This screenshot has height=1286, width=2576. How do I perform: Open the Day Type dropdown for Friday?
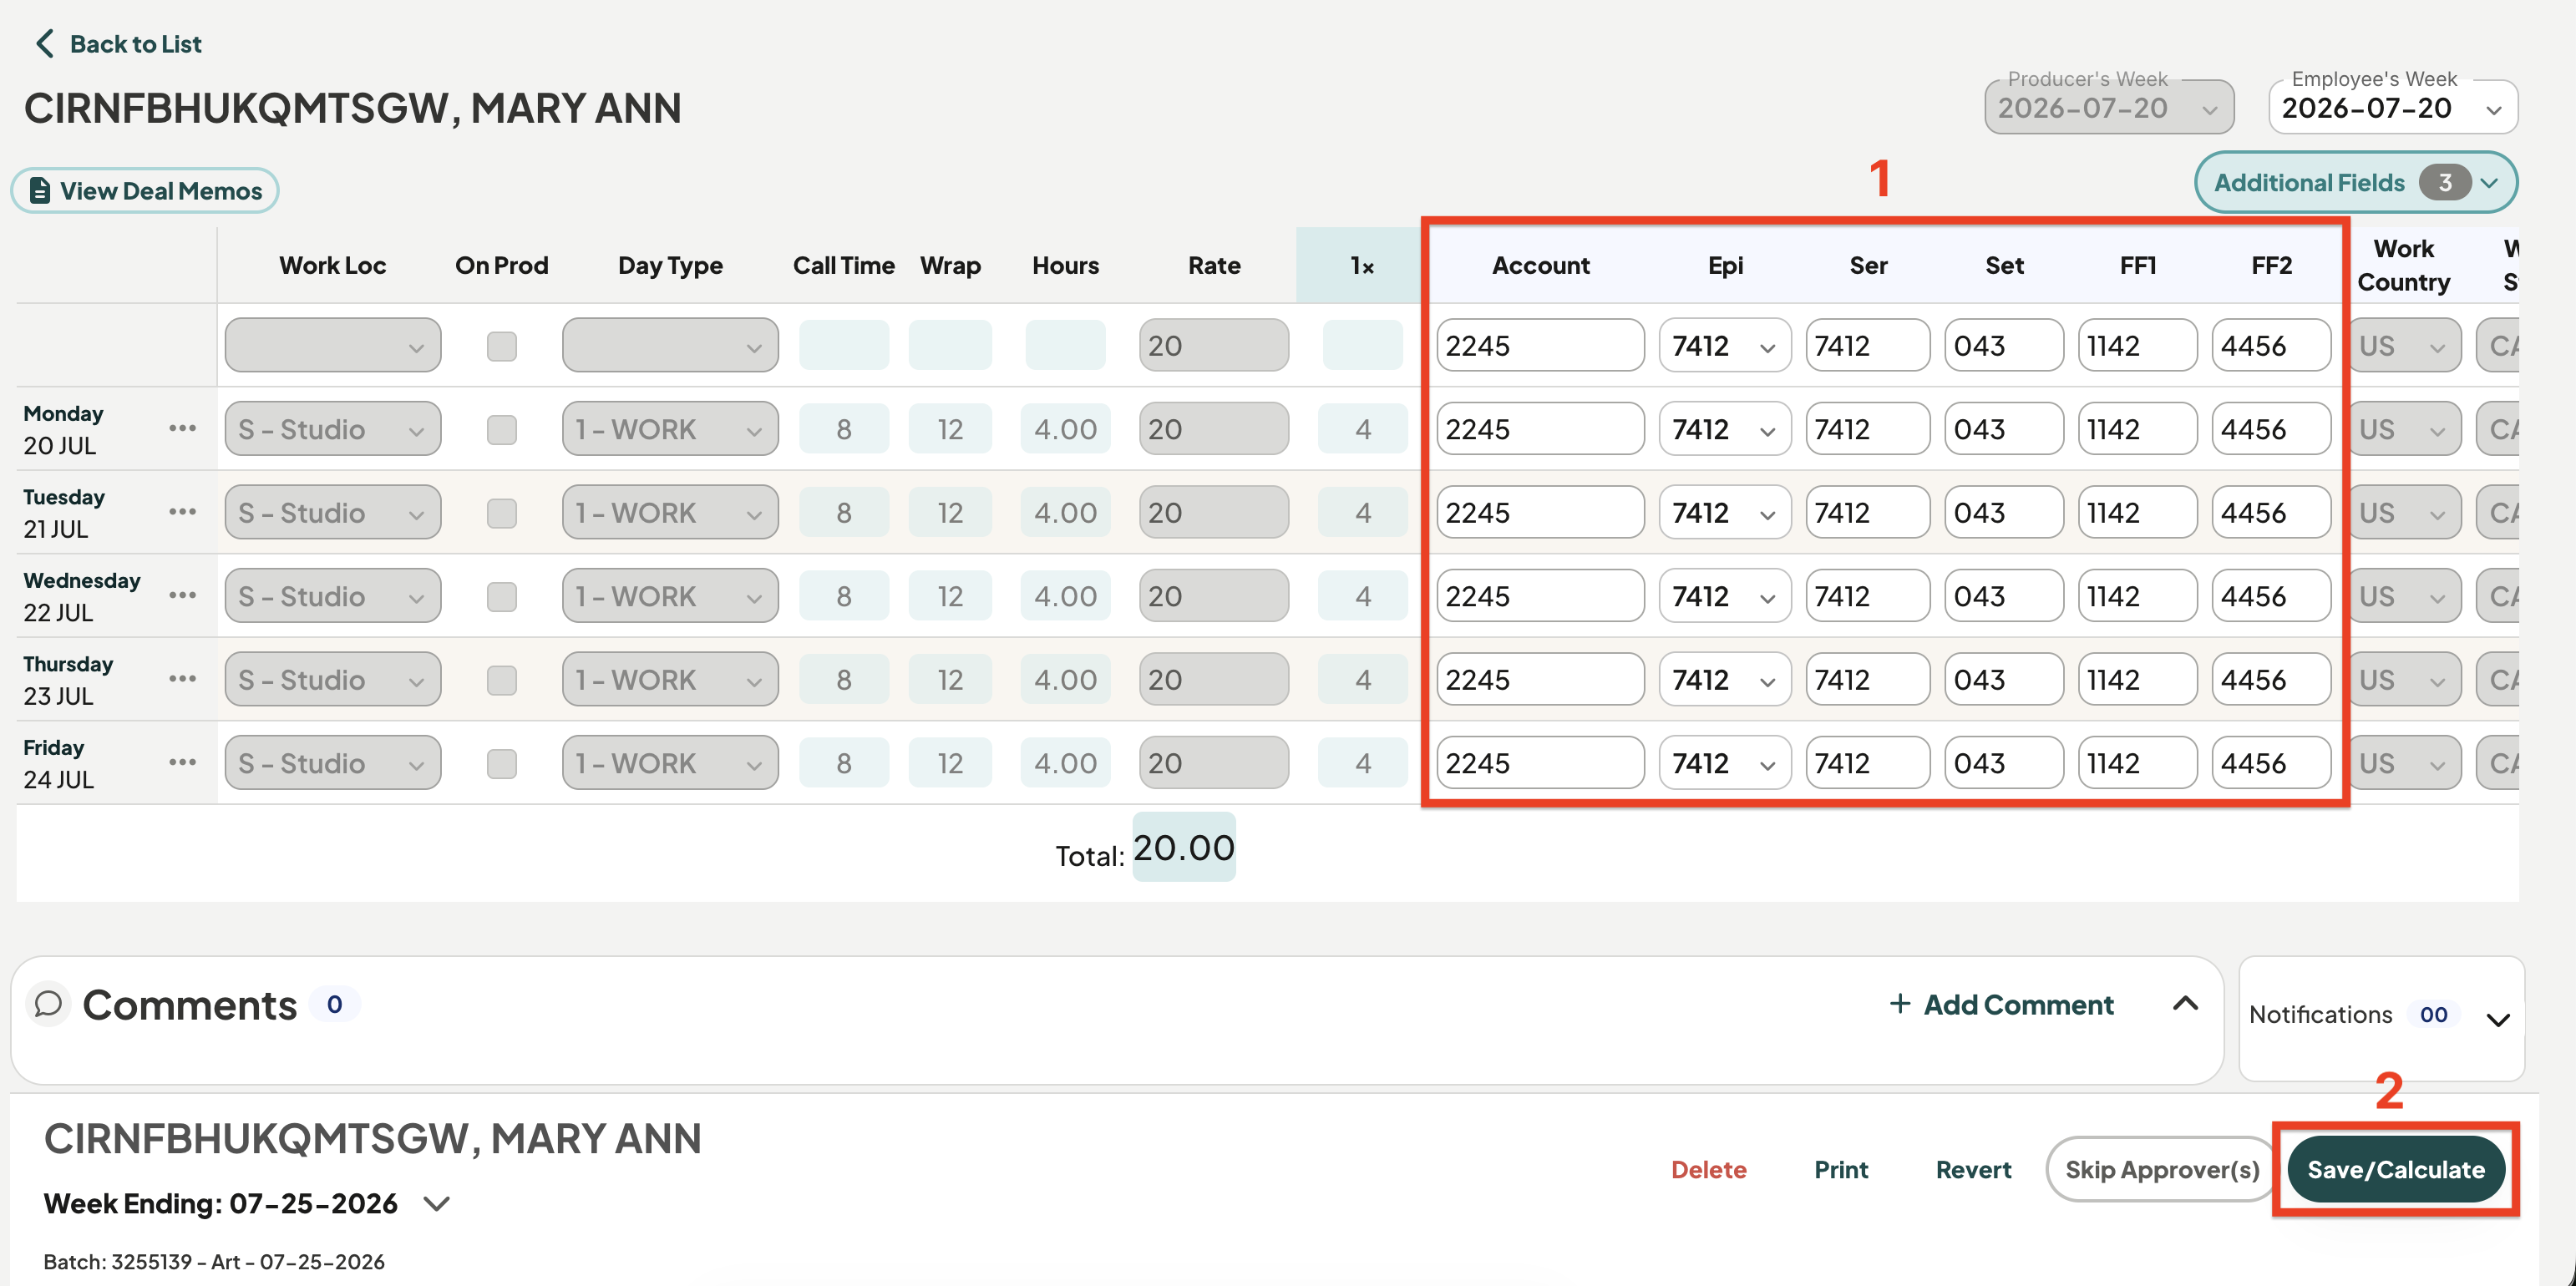(669, 763)
